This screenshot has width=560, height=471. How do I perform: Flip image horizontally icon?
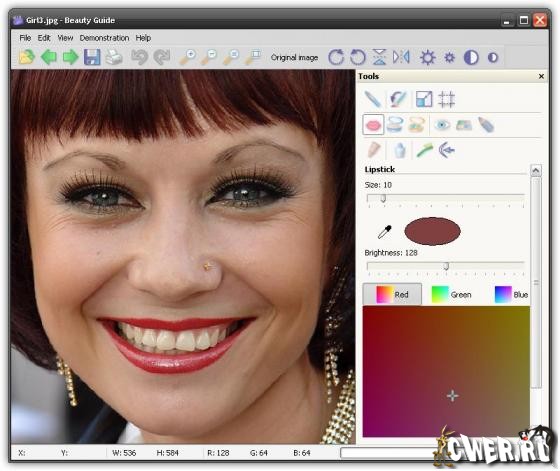[401, 57]
